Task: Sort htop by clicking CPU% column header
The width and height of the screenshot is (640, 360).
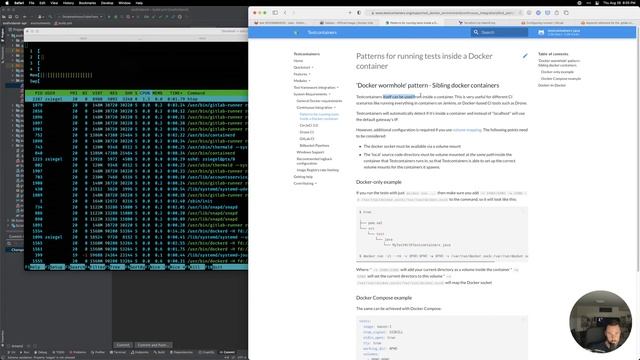Action: [145, 93]
